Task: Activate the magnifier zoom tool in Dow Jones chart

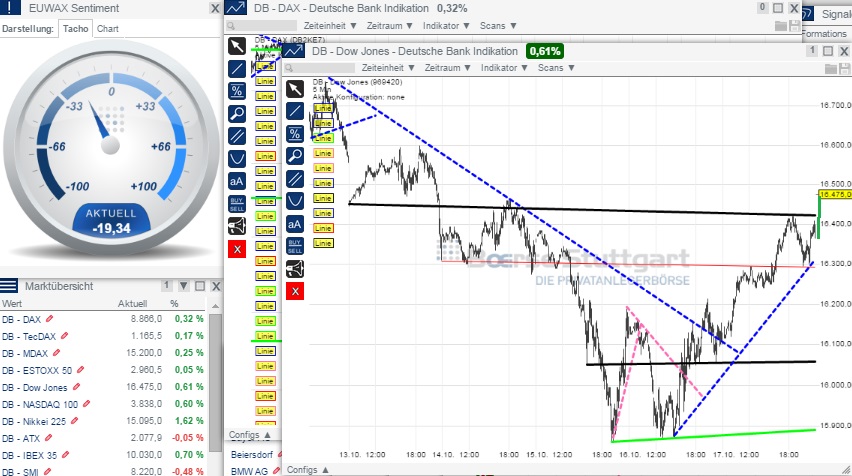Action: [295, 156]
